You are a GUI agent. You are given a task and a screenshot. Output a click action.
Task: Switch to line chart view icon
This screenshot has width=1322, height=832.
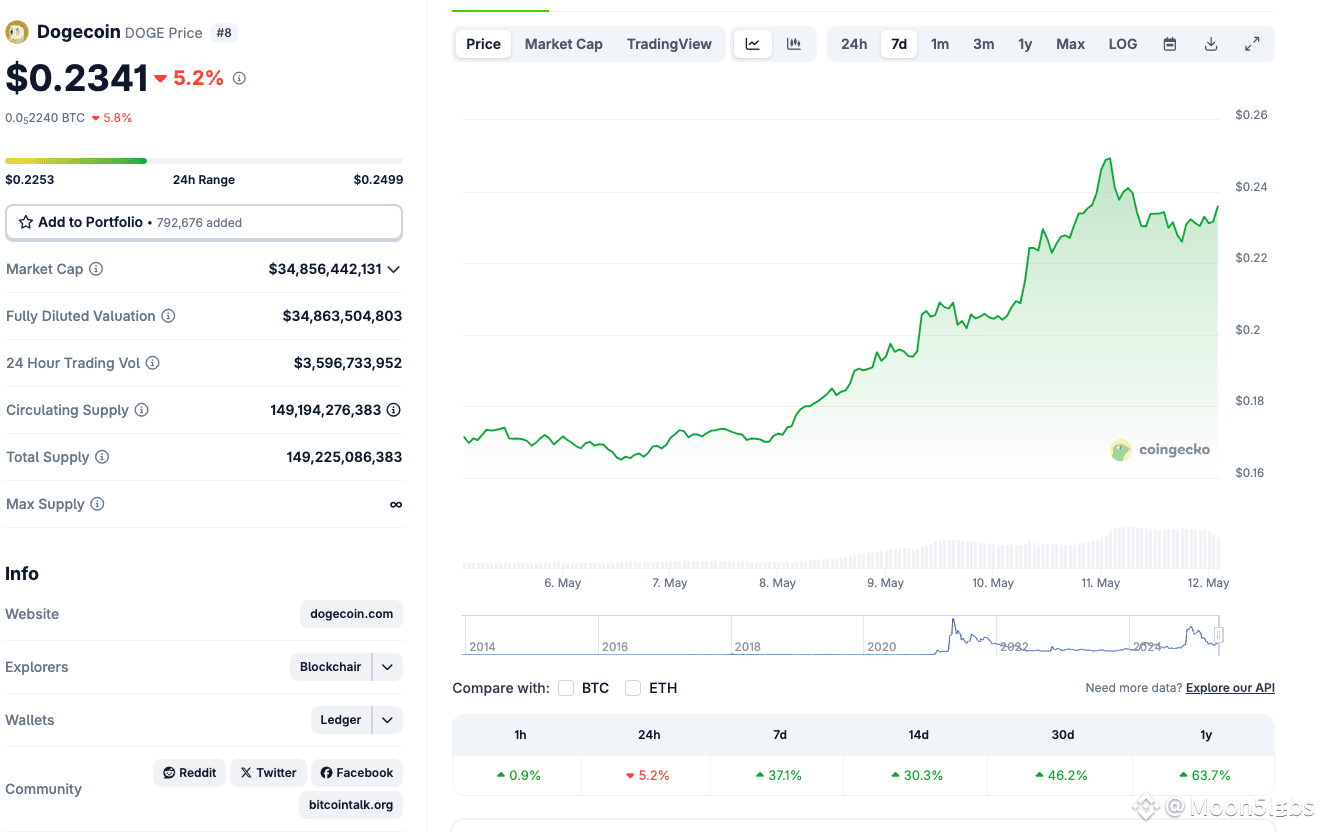click(x=753, y=44)
